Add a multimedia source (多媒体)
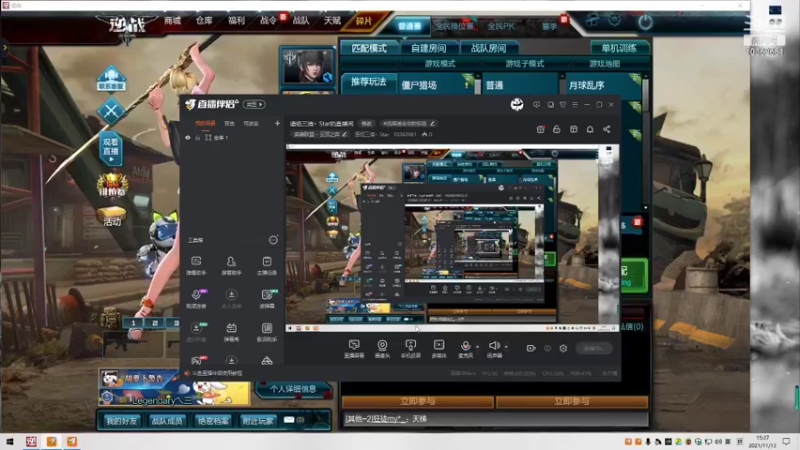The height and width of the screenshot is (450, 800). (x=439, y=349)
